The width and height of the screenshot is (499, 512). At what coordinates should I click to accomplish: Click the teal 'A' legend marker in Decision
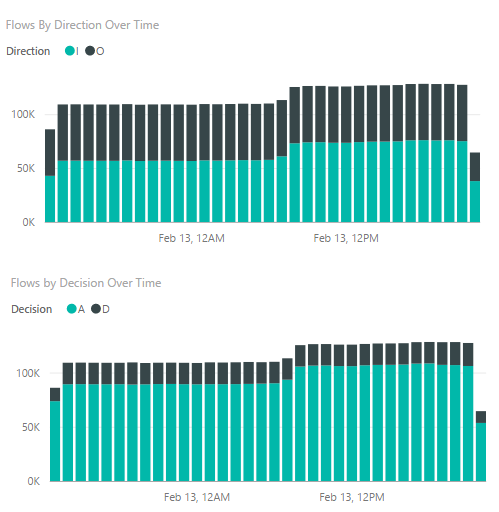[x=72, y=309]
